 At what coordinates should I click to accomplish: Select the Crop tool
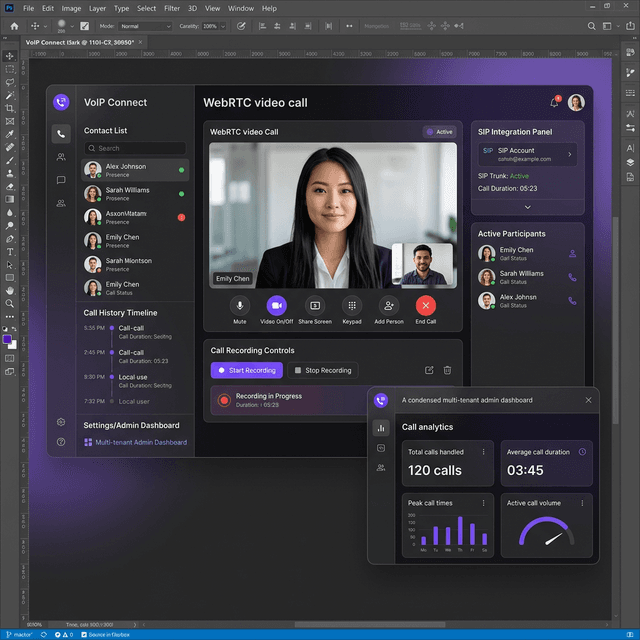coord(10,108)
